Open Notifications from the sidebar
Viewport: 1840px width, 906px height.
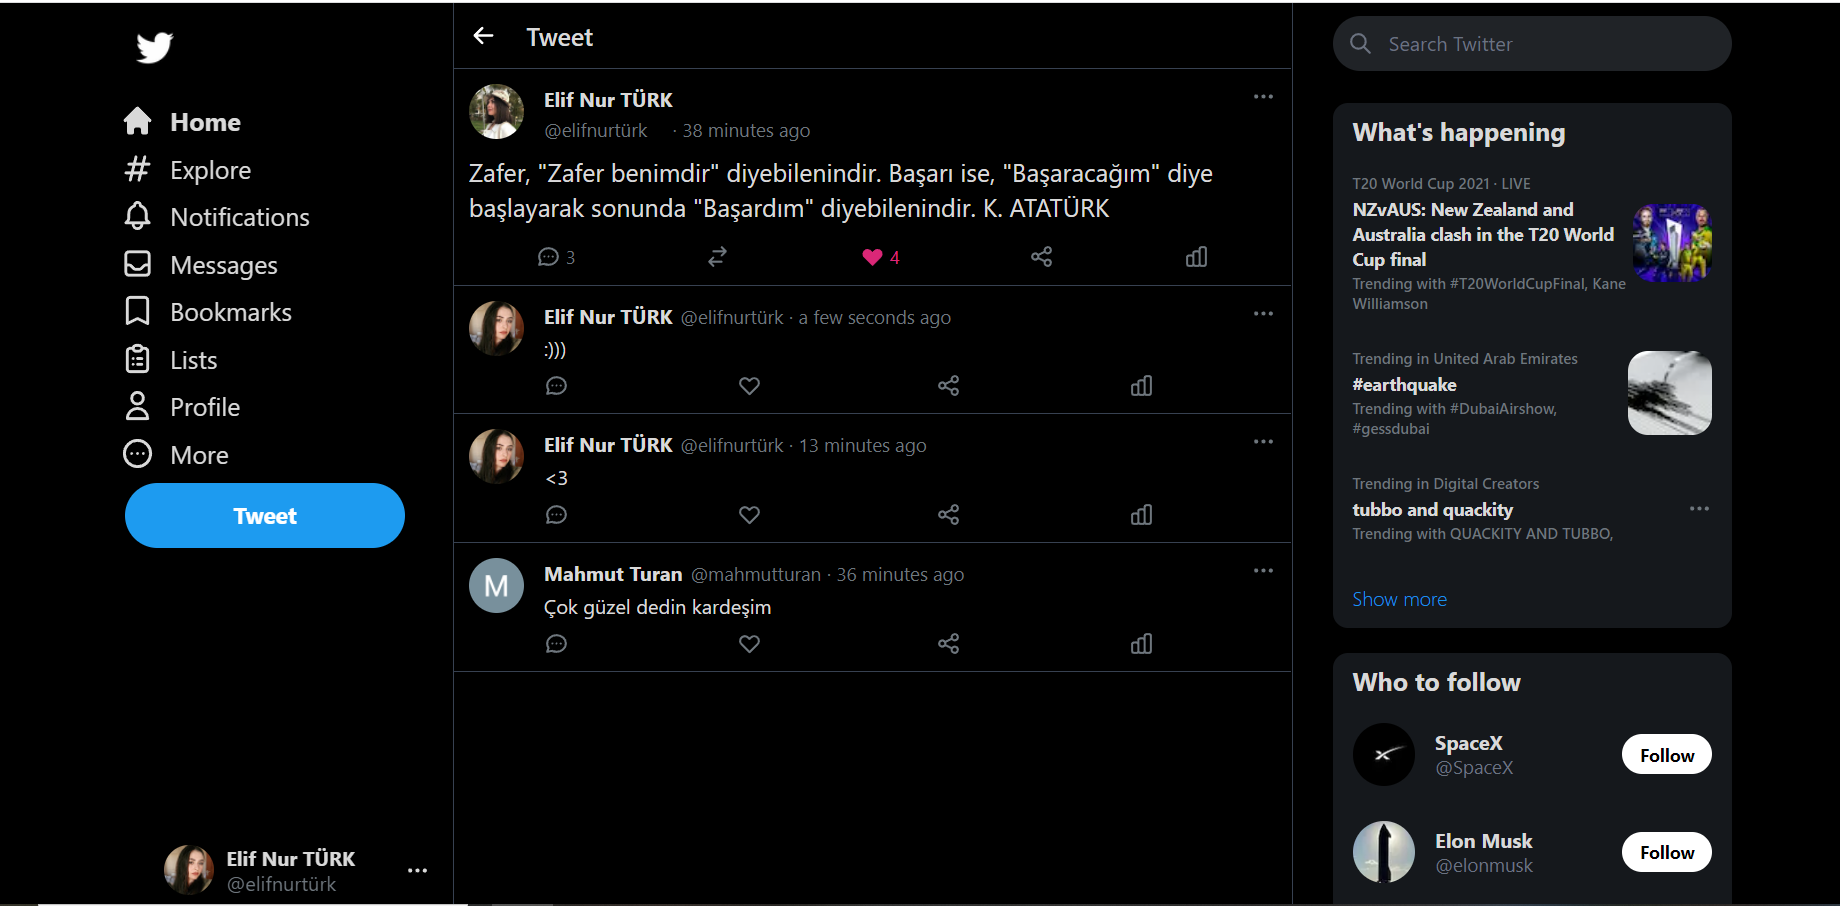tap(216, 217)
